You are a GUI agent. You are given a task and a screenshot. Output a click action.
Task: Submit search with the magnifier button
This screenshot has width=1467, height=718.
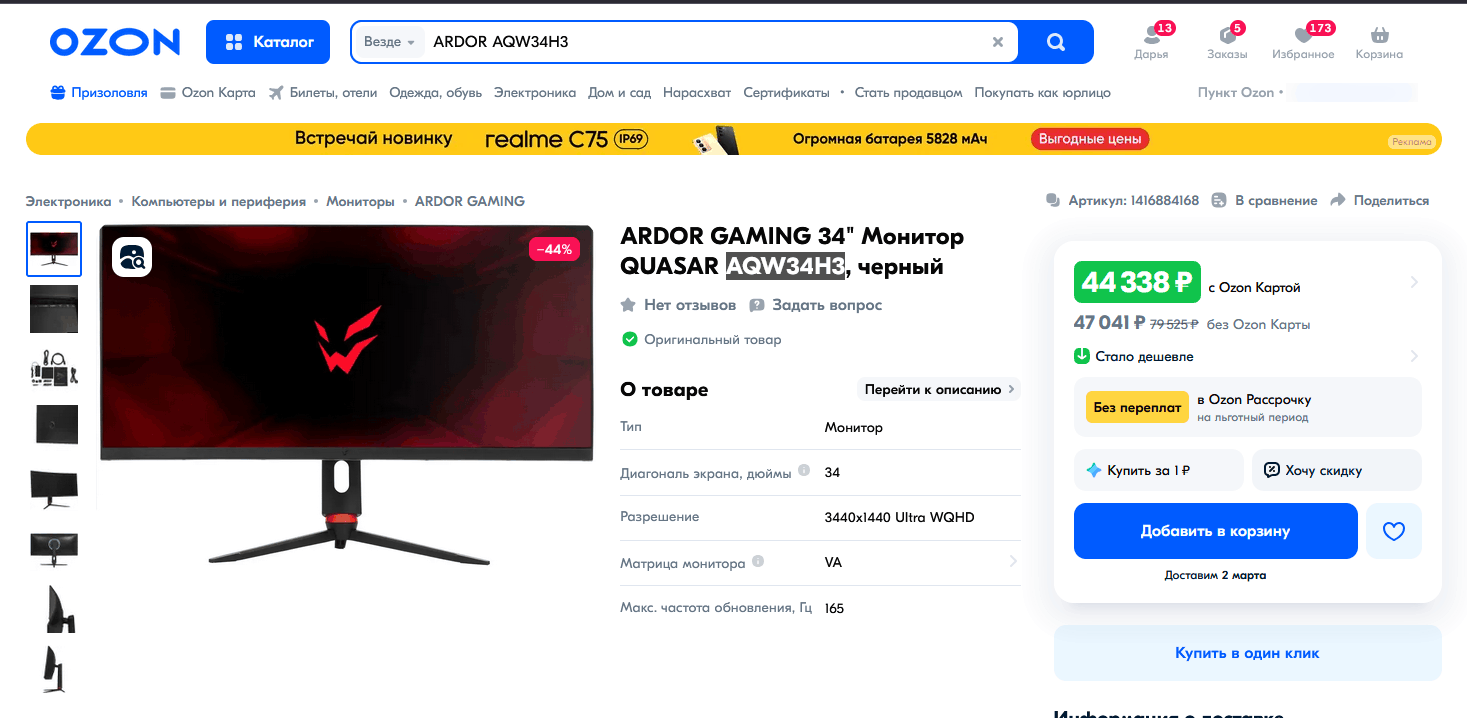(1056, 42)
